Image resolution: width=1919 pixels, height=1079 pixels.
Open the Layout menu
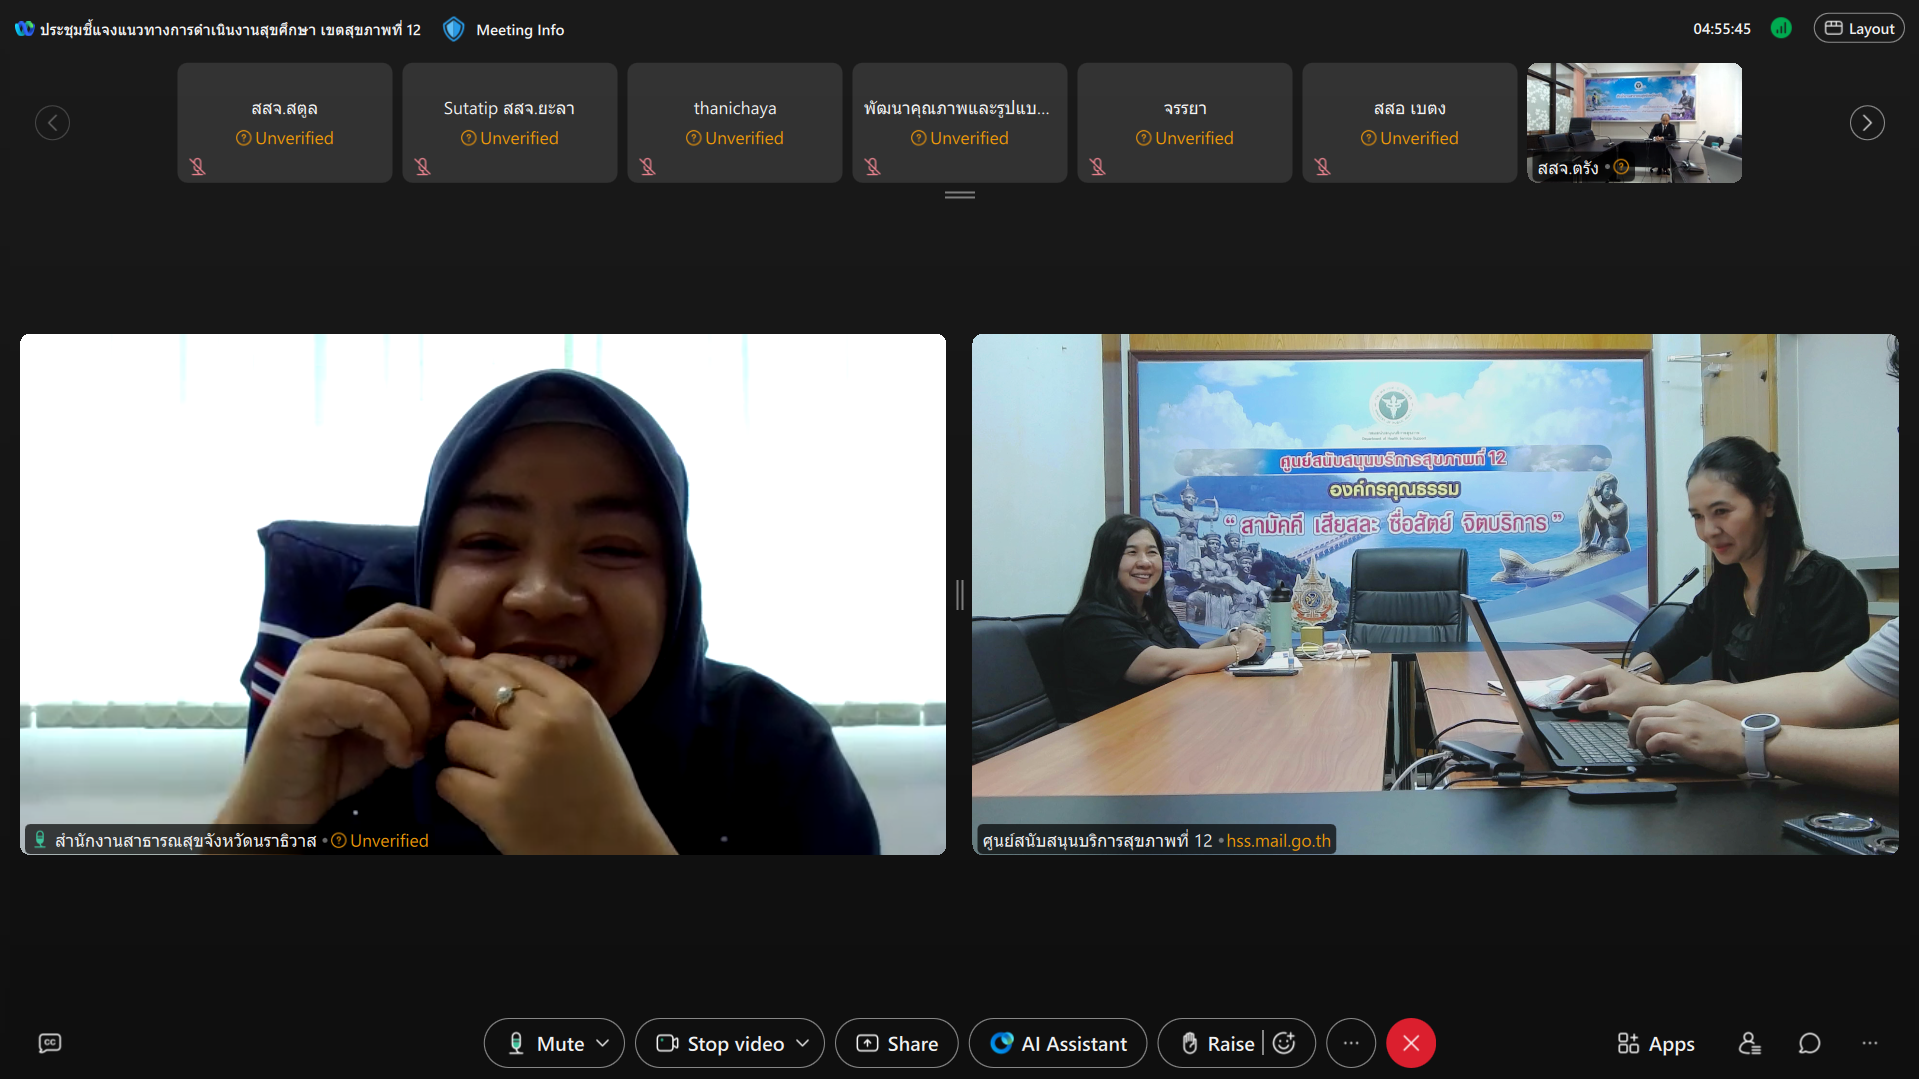pos(1859,28)
